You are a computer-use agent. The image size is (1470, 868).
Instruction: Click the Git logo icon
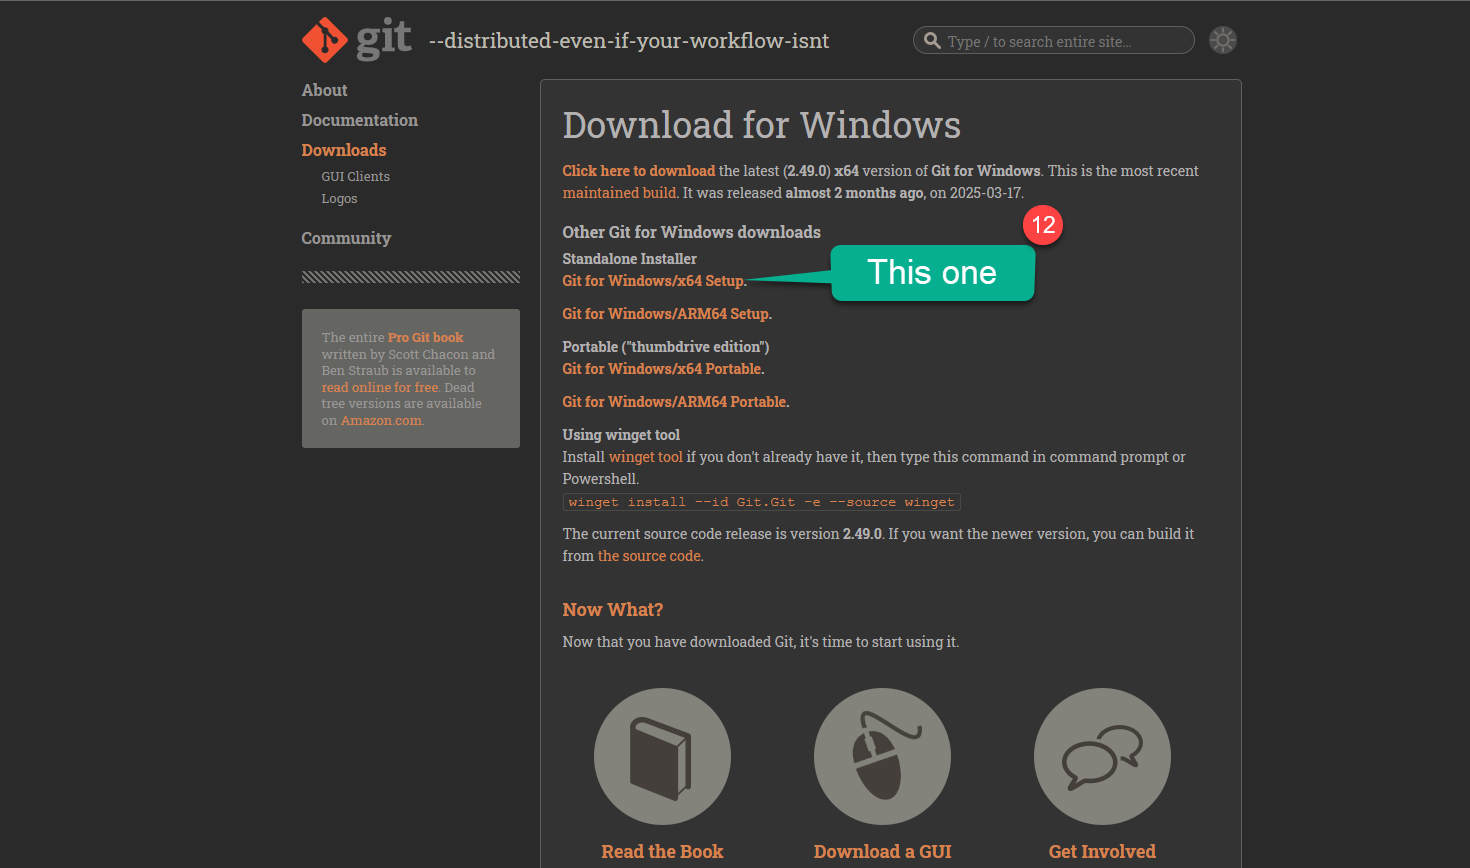[x=325, y=40]
